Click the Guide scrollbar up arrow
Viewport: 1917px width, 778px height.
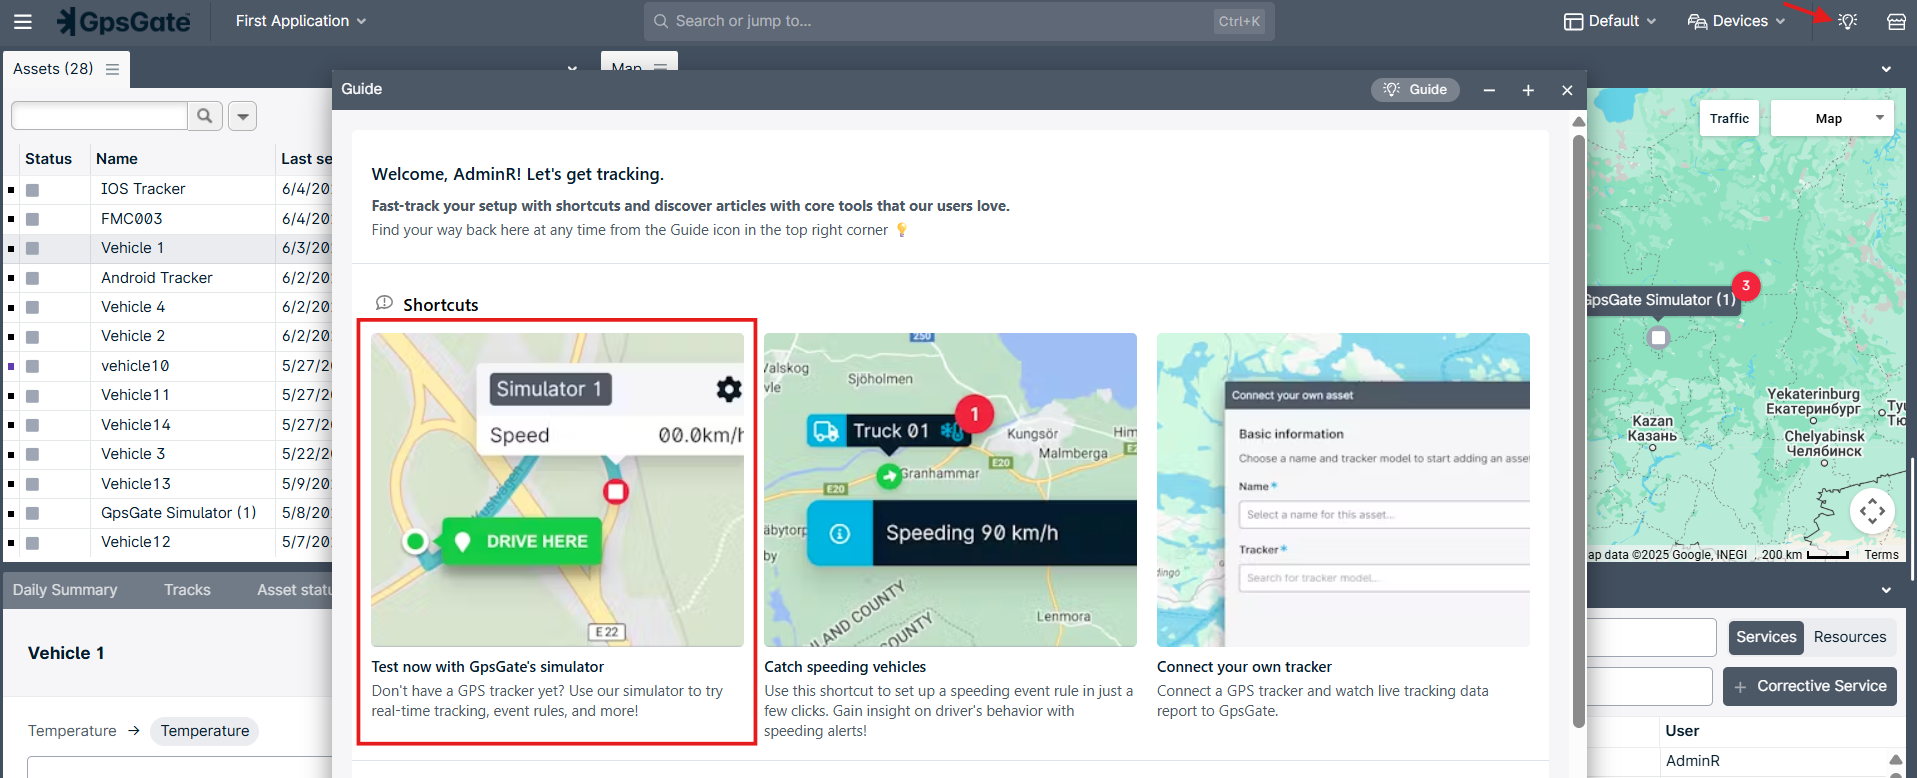(1579, 122)
